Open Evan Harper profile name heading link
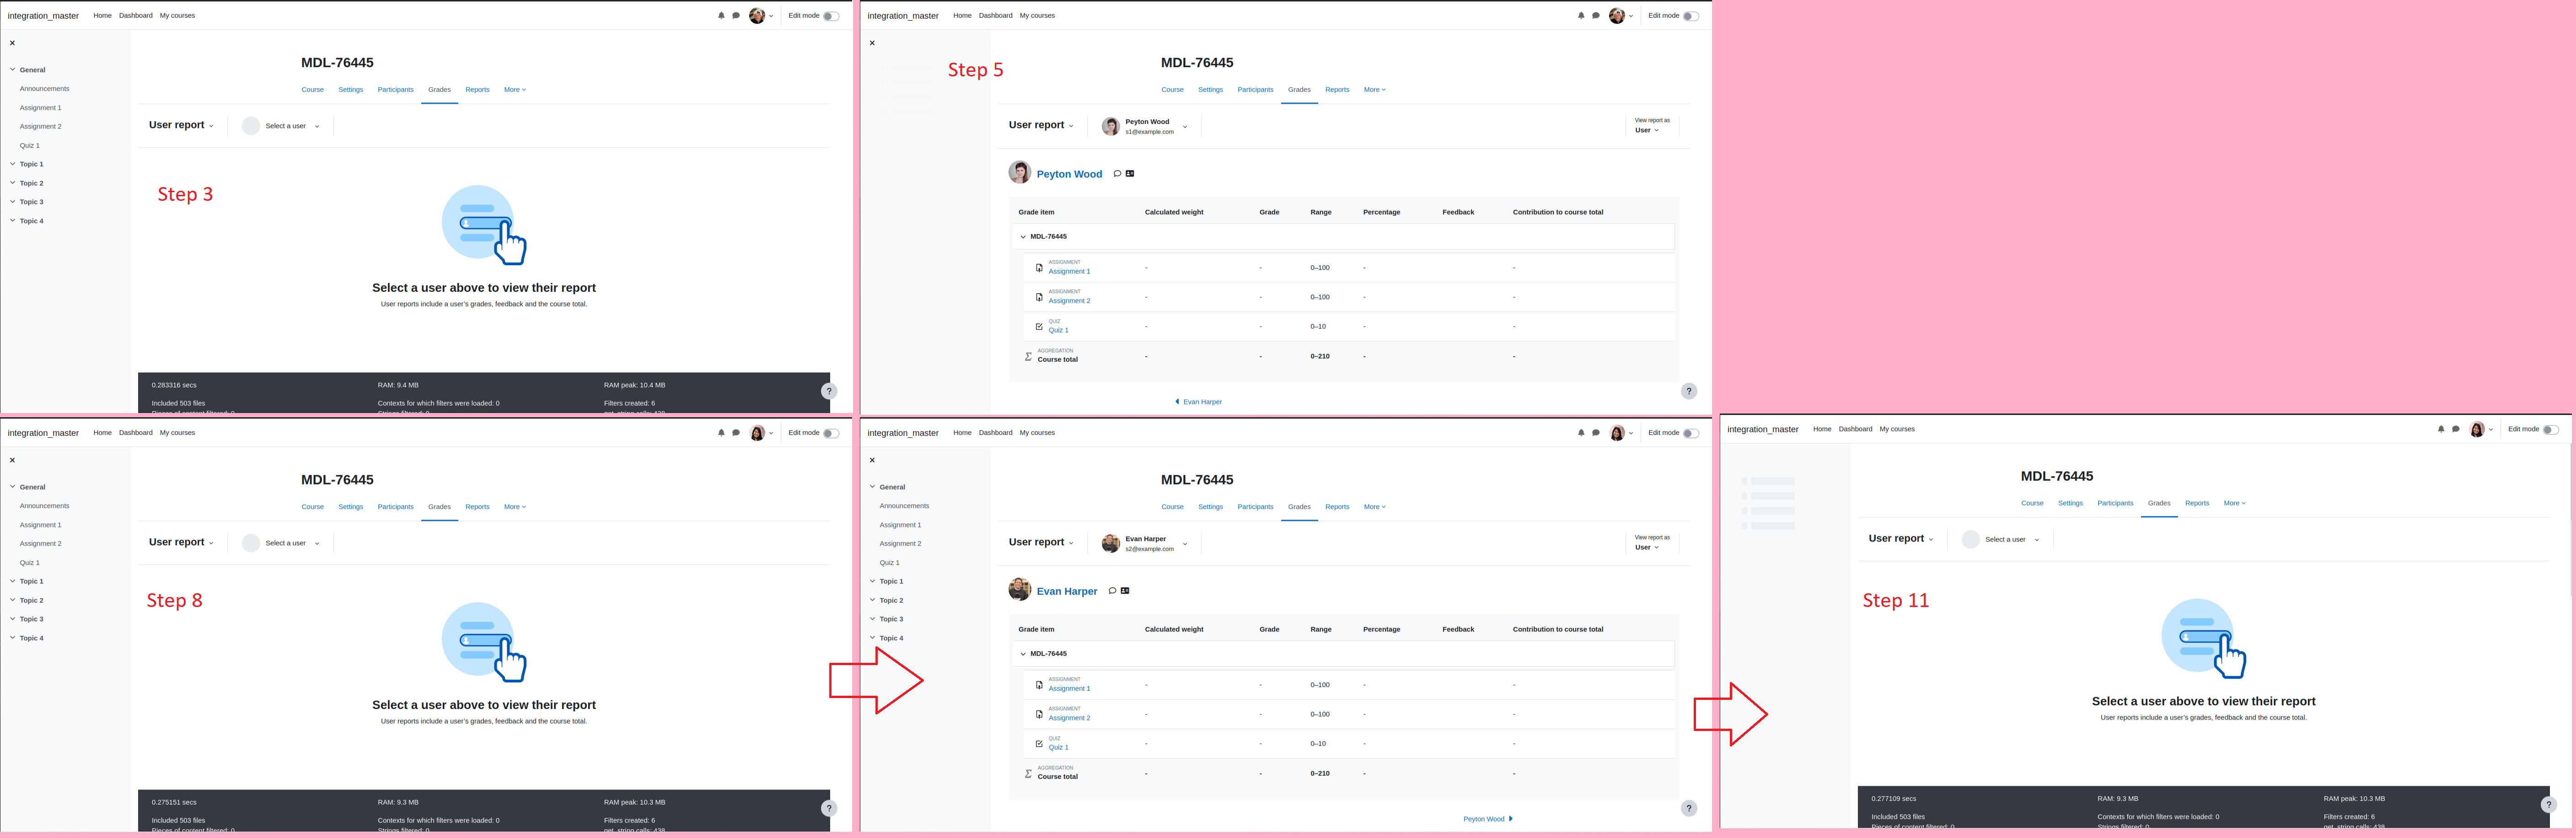This screenshot has width=2576, height=838. click(x=1067, y=591)
